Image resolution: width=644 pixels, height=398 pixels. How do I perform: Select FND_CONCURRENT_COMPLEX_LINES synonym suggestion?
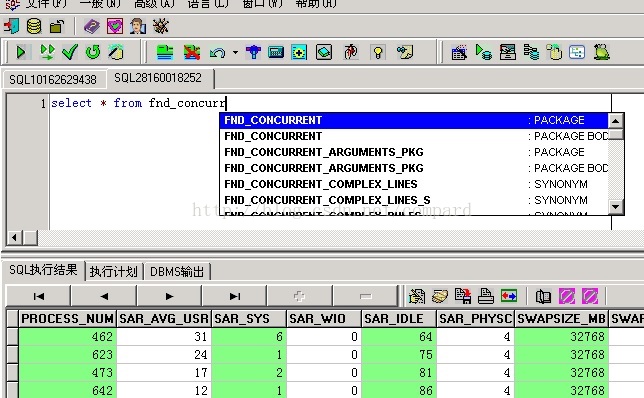(x=415, y=184)
